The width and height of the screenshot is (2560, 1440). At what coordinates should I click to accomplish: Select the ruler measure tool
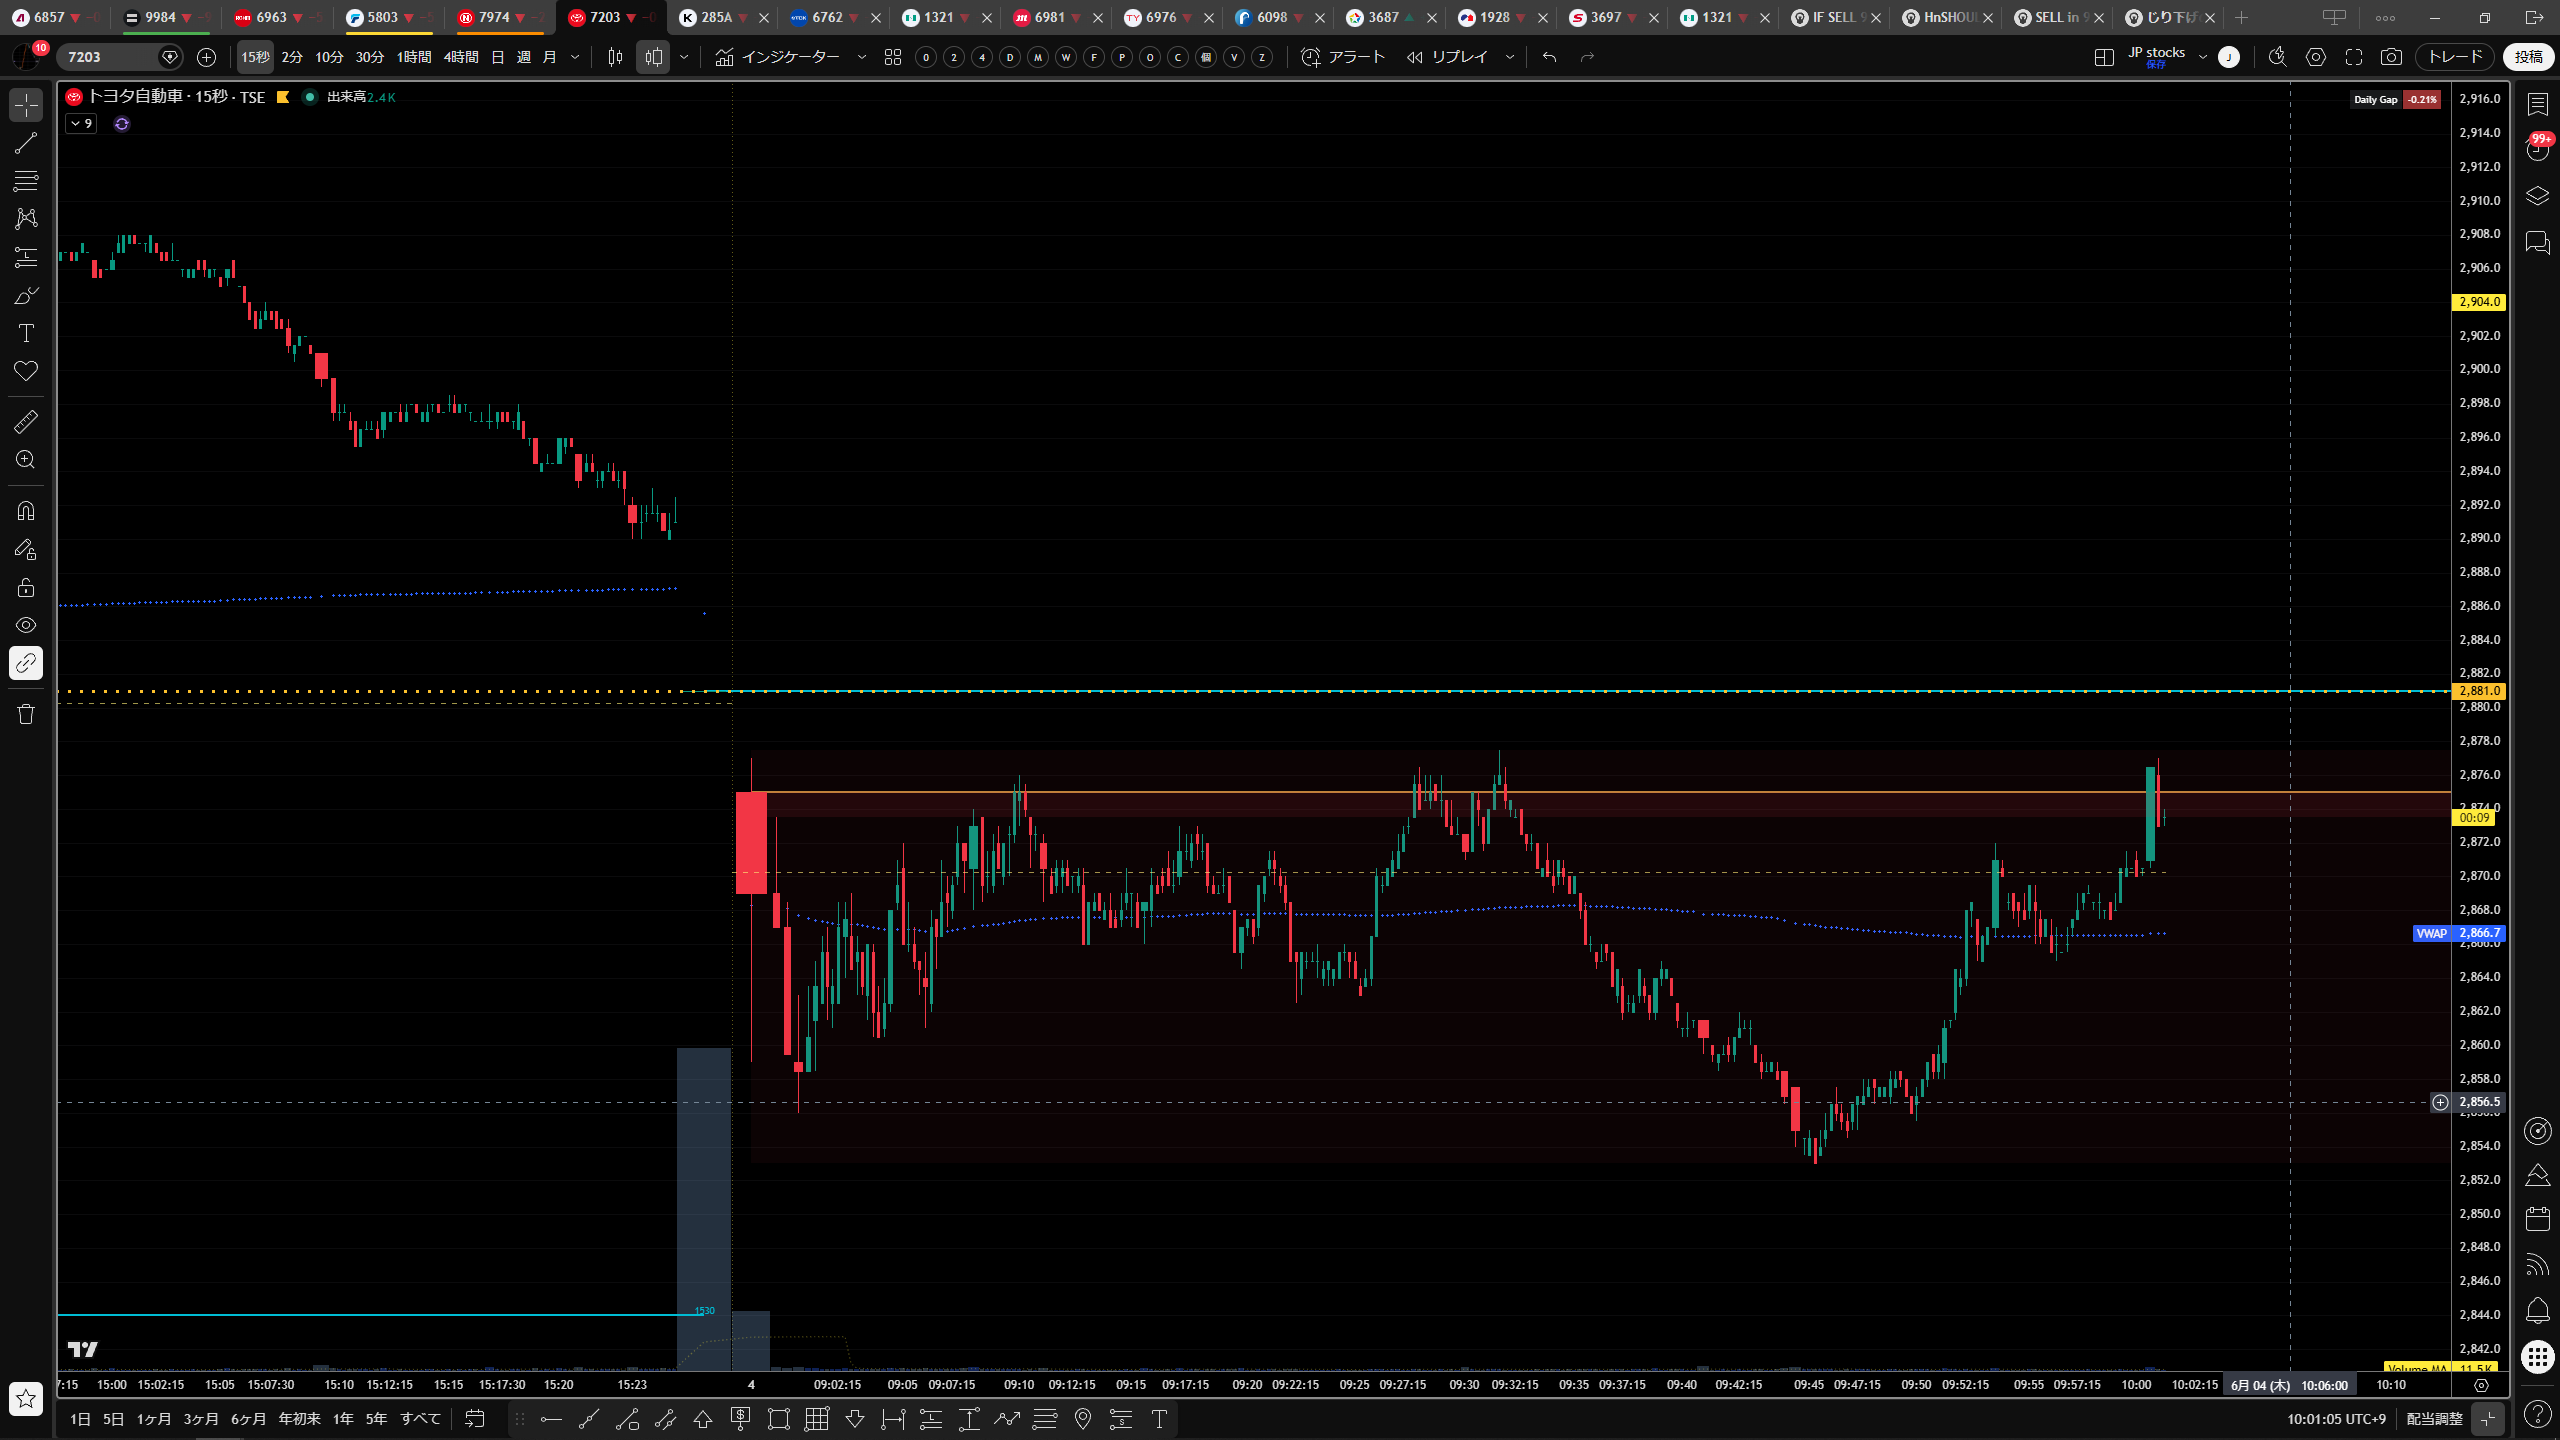point(26,422)
